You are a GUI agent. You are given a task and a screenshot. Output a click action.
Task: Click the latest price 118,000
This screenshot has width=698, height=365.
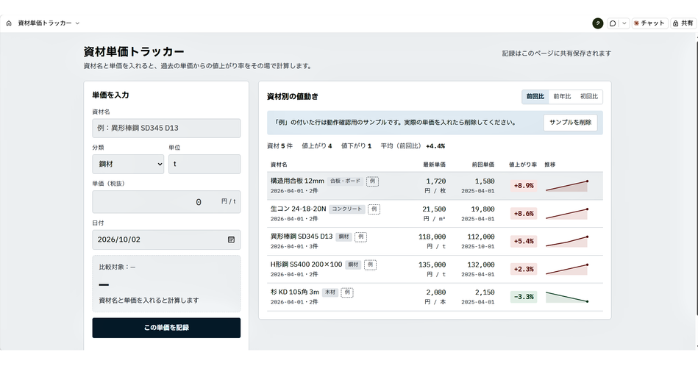pyautogui.click(x=432, y=237)
